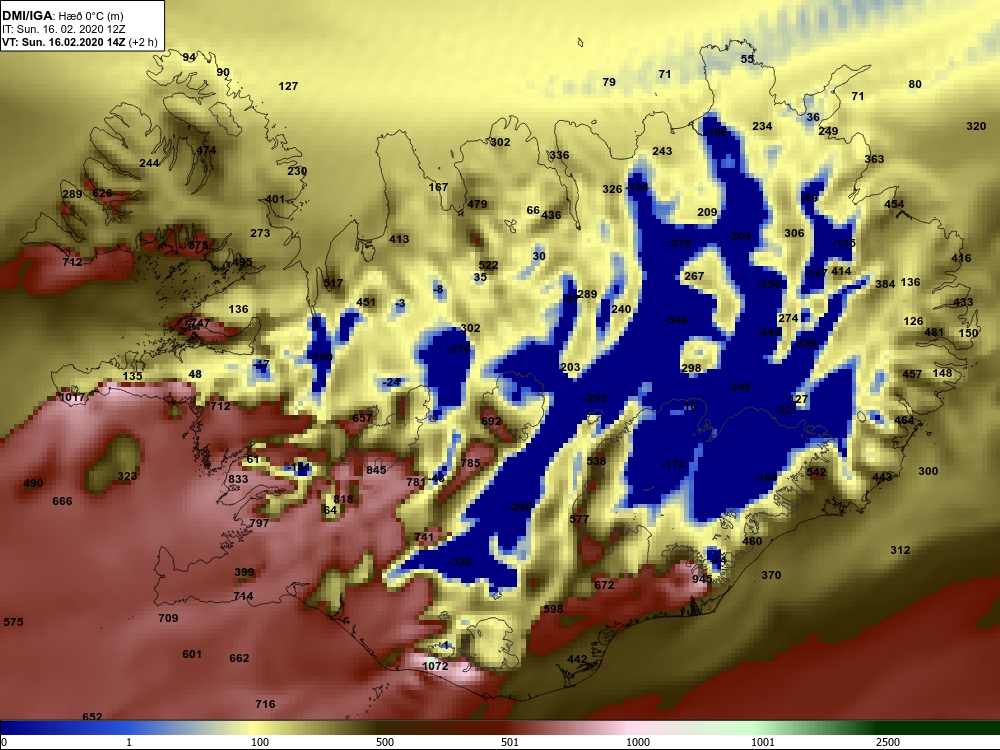Click the map value '1072' on the south coast
This screenshot has width=1000, height=750.
coord(435,666)
